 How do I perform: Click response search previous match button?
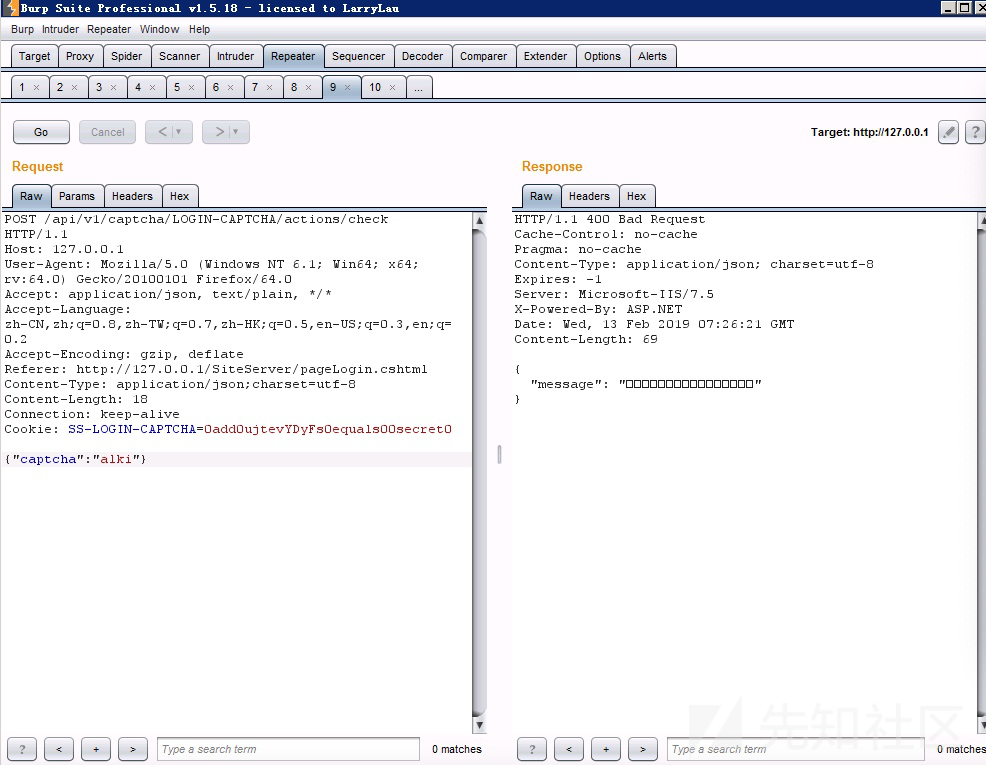(x=569, y=749)
